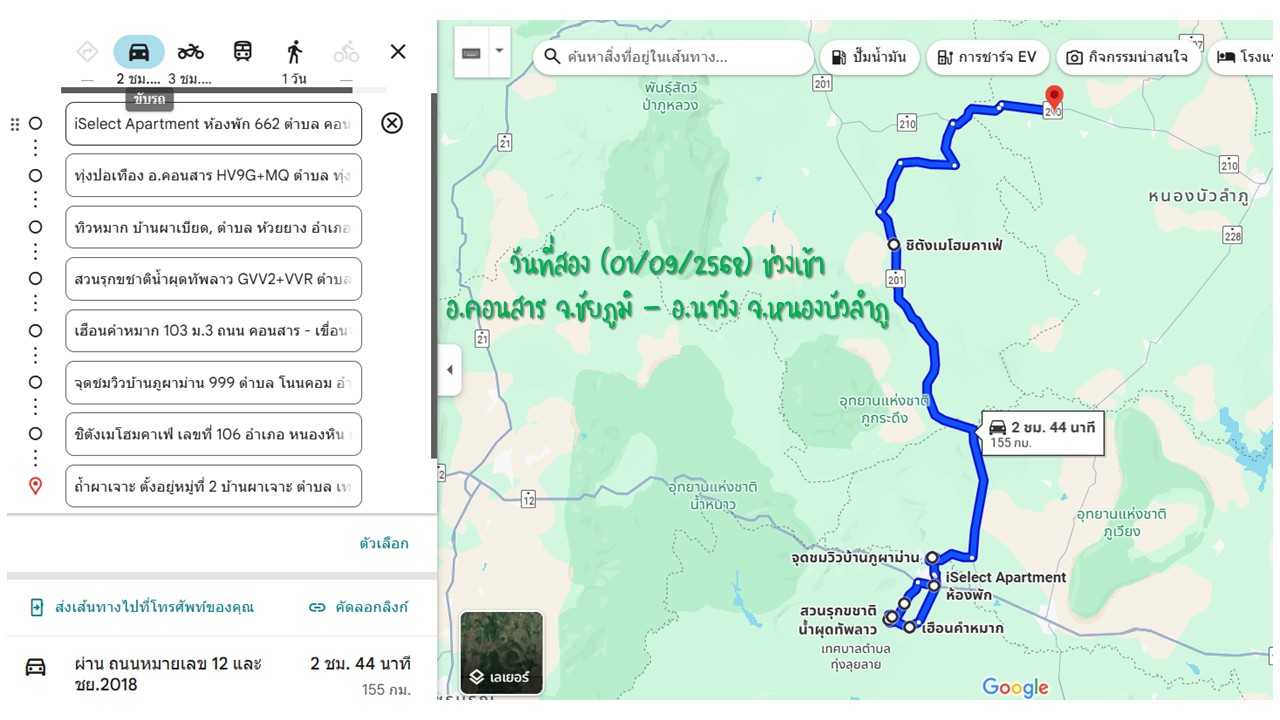
Task: Click the คัดลอกลิงก์ copy link button
Action: click(x=358, y=607)
